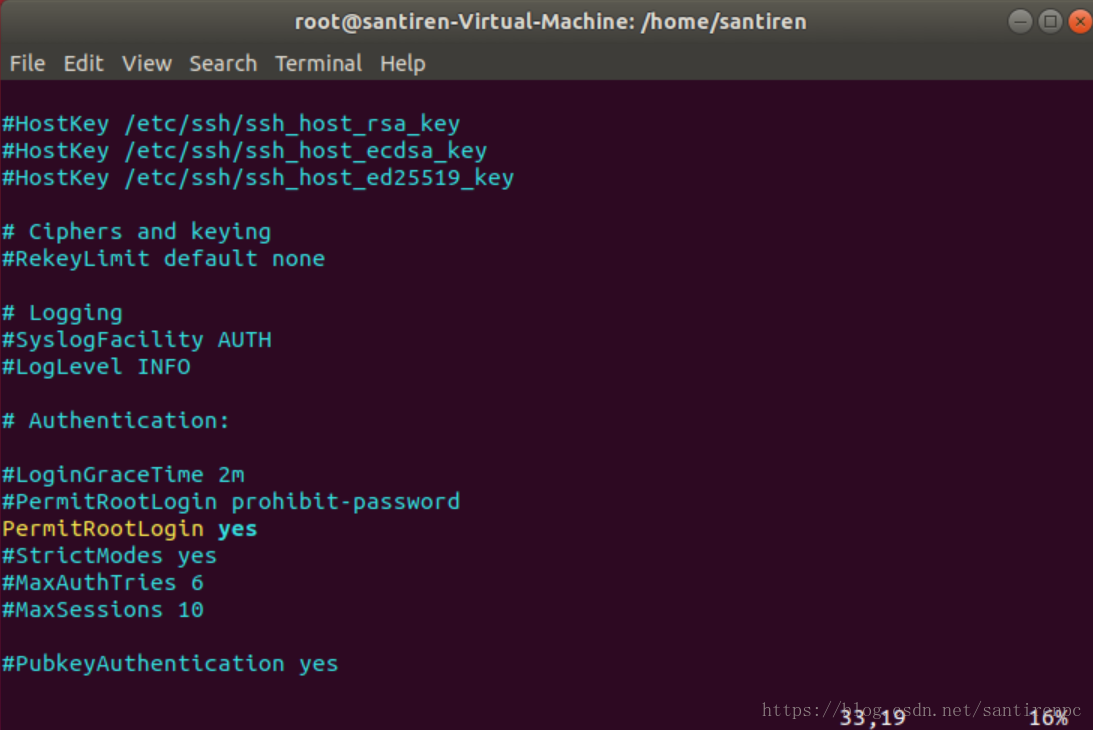Click the HostKey ssh_host_rsa_key line
1093x730 pixels.
point(230,123)
